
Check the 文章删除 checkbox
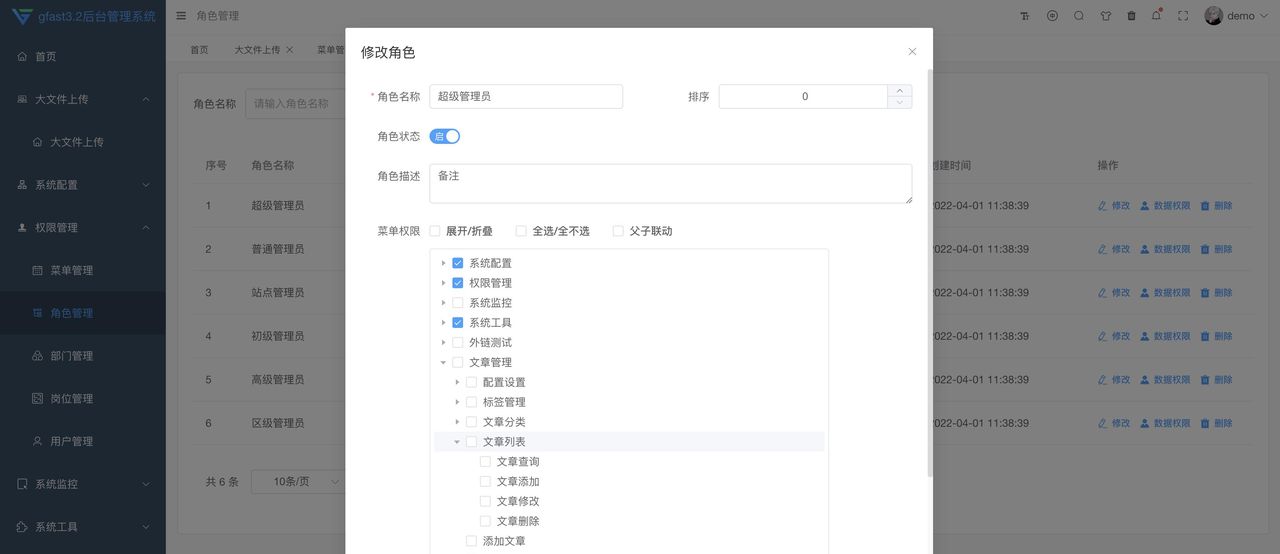(x=486, y=521)
